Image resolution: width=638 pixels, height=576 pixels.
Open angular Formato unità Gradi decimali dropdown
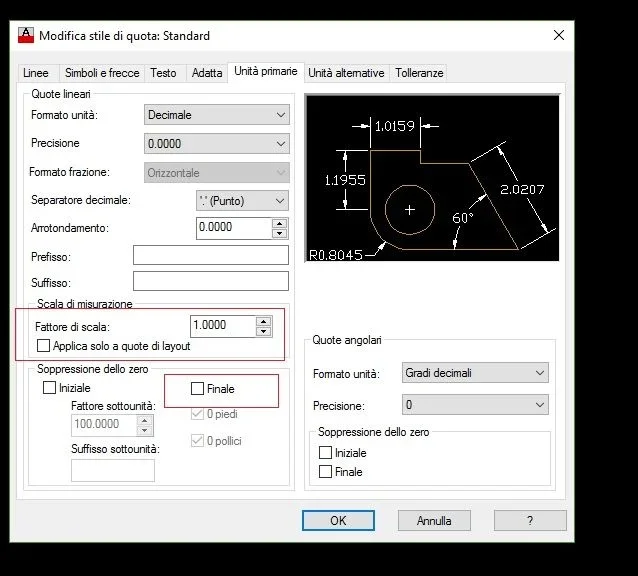[475, 373]
